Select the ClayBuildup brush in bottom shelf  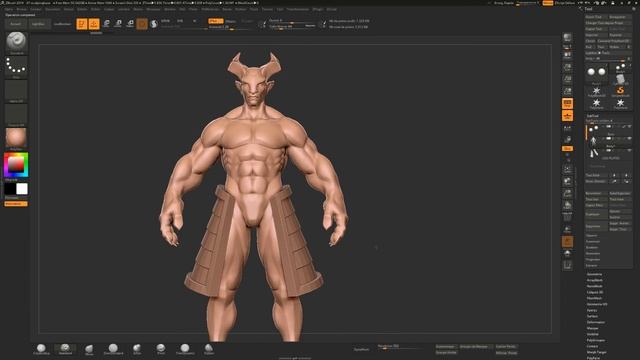[x=41, y=349]
